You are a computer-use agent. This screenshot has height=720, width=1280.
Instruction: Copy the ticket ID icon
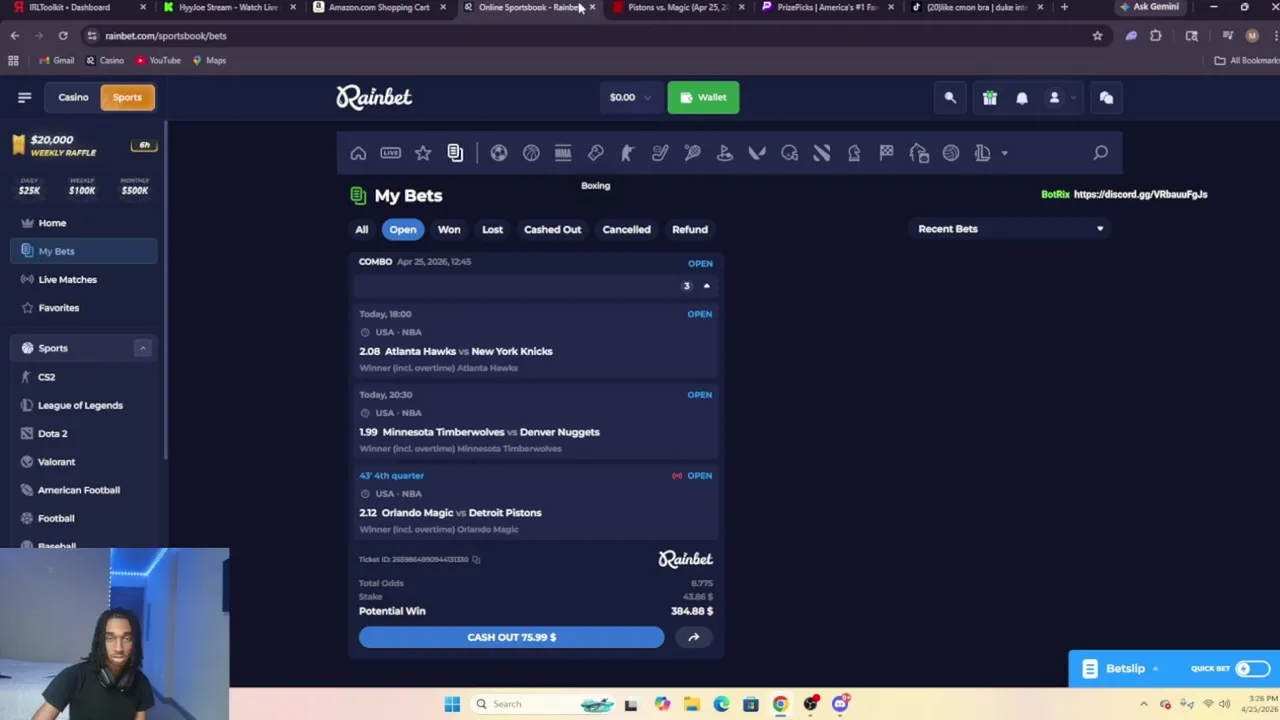click(x=476, y=559)
